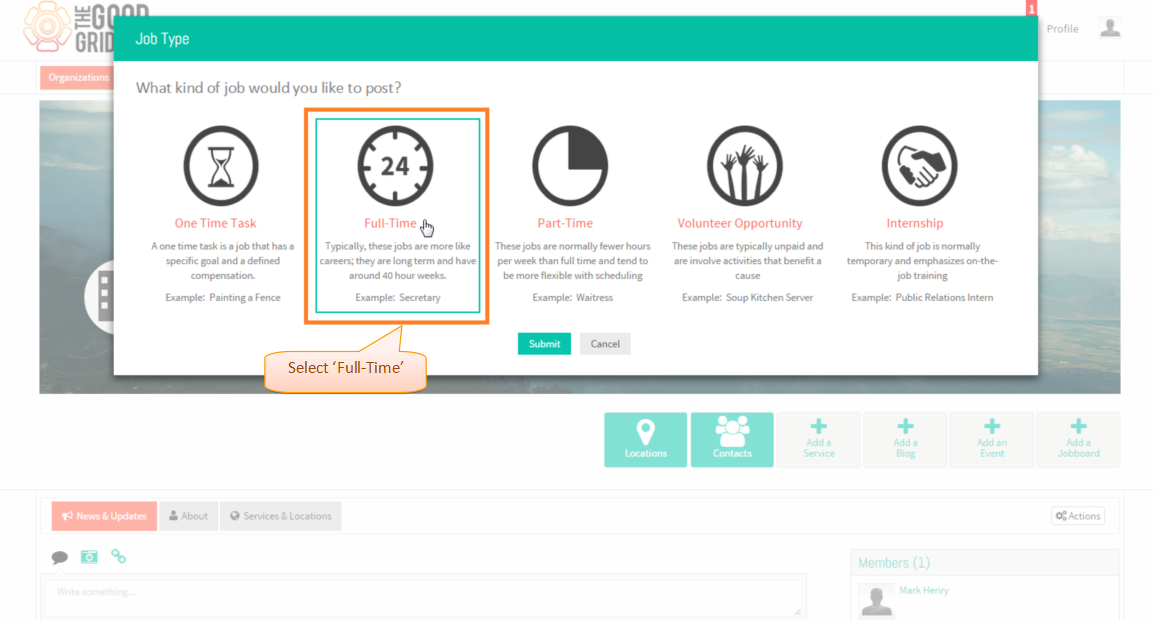Click the Write something text field

424,598
